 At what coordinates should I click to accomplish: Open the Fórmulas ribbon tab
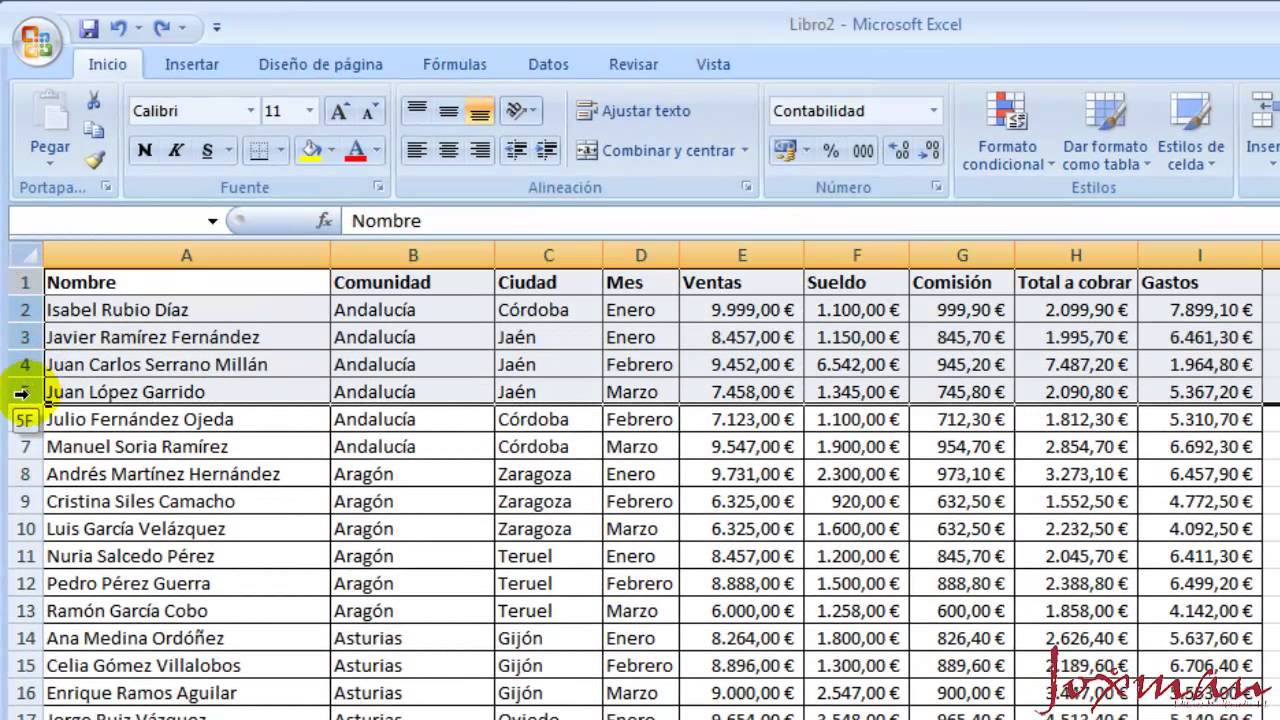(455, 64)
